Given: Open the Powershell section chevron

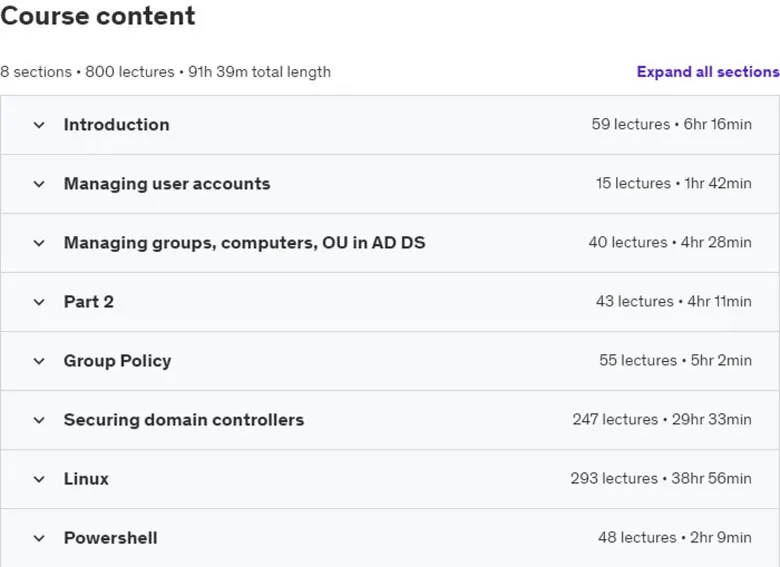Looking at the screenshot, I should pyautogui.click(x=39, y=538).
